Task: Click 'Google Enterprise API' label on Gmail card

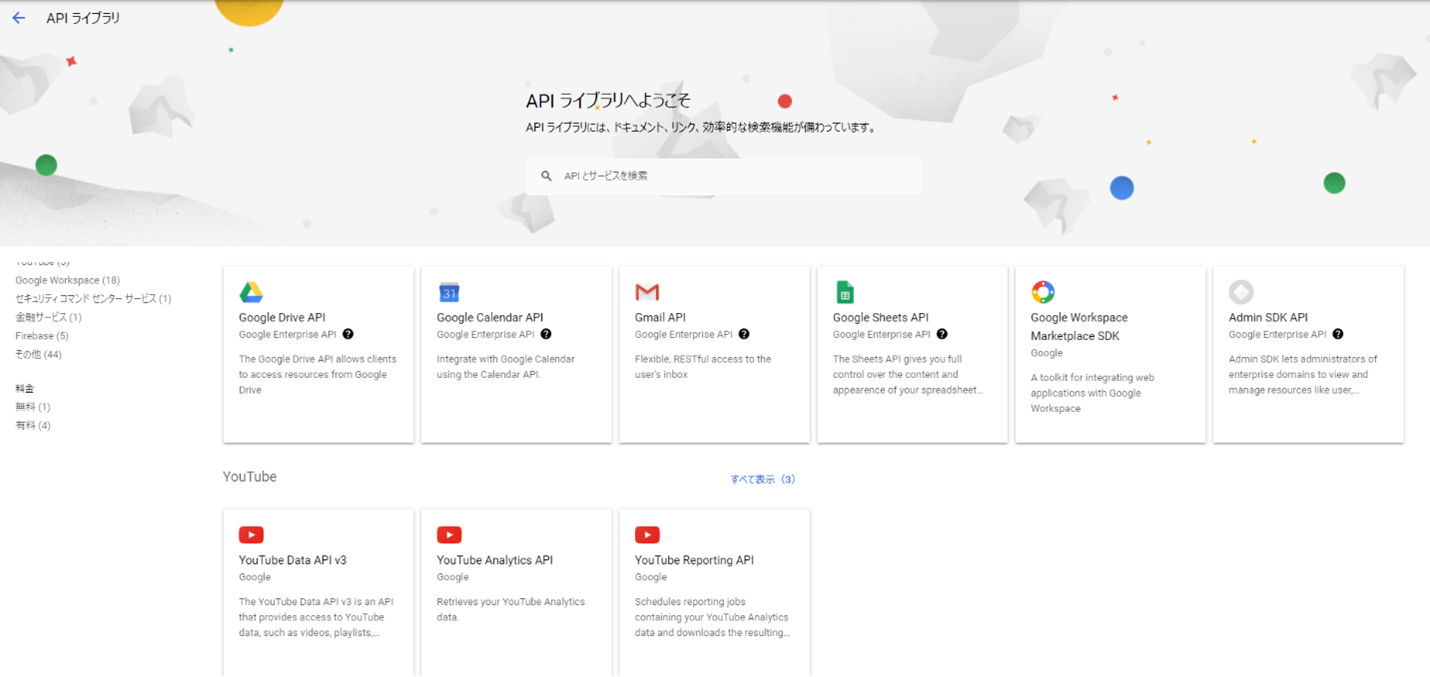Action: pos(684,335)
